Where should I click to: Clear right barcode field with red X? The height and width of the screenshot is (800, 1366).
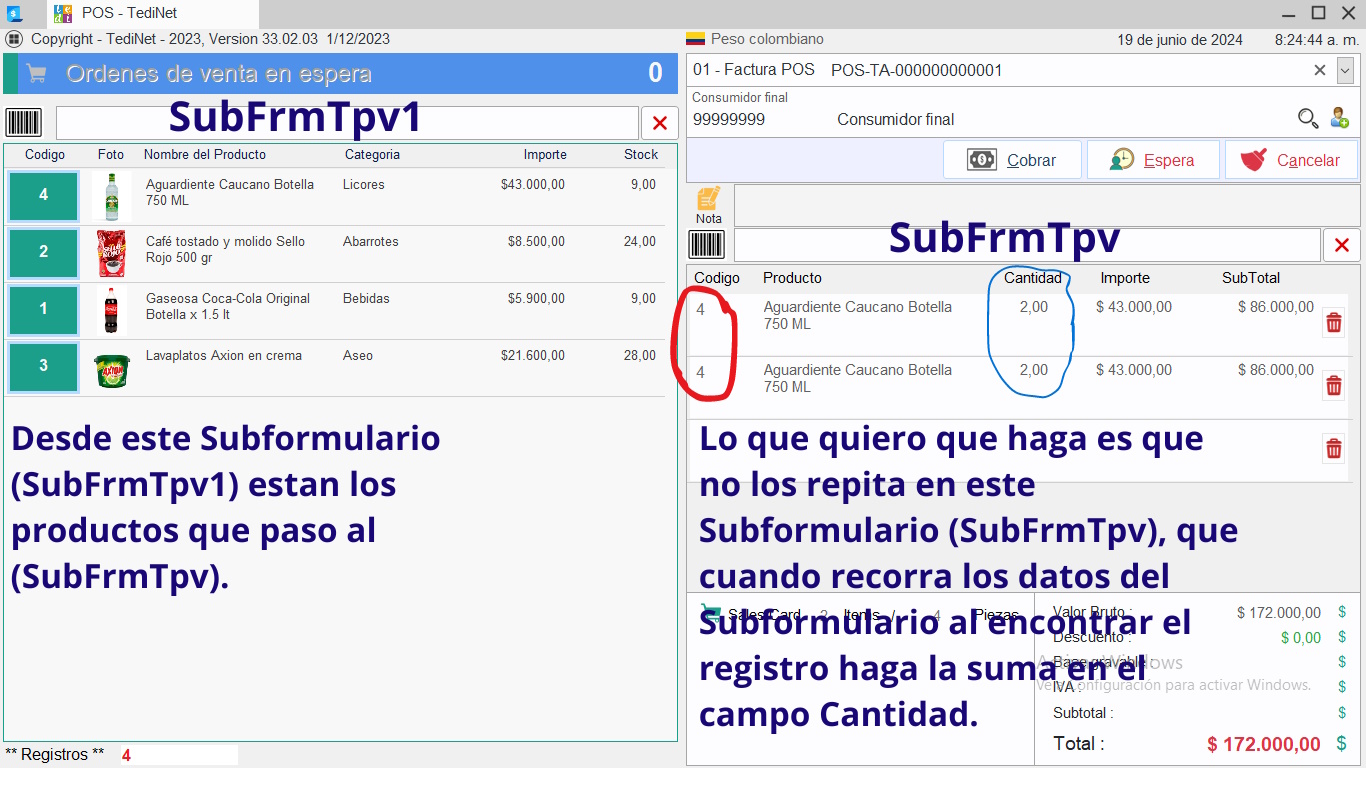point(1341,245)
